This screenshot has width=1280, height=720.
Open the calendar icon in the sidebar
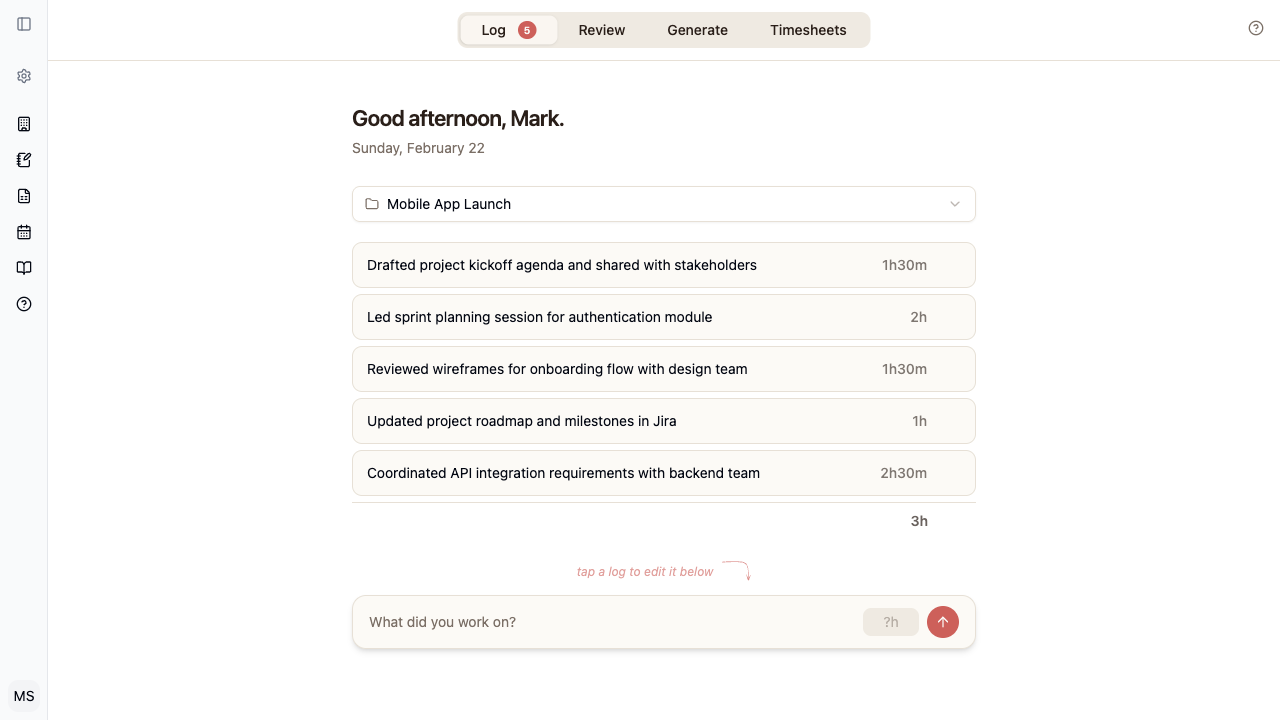(x=24, y=232)
